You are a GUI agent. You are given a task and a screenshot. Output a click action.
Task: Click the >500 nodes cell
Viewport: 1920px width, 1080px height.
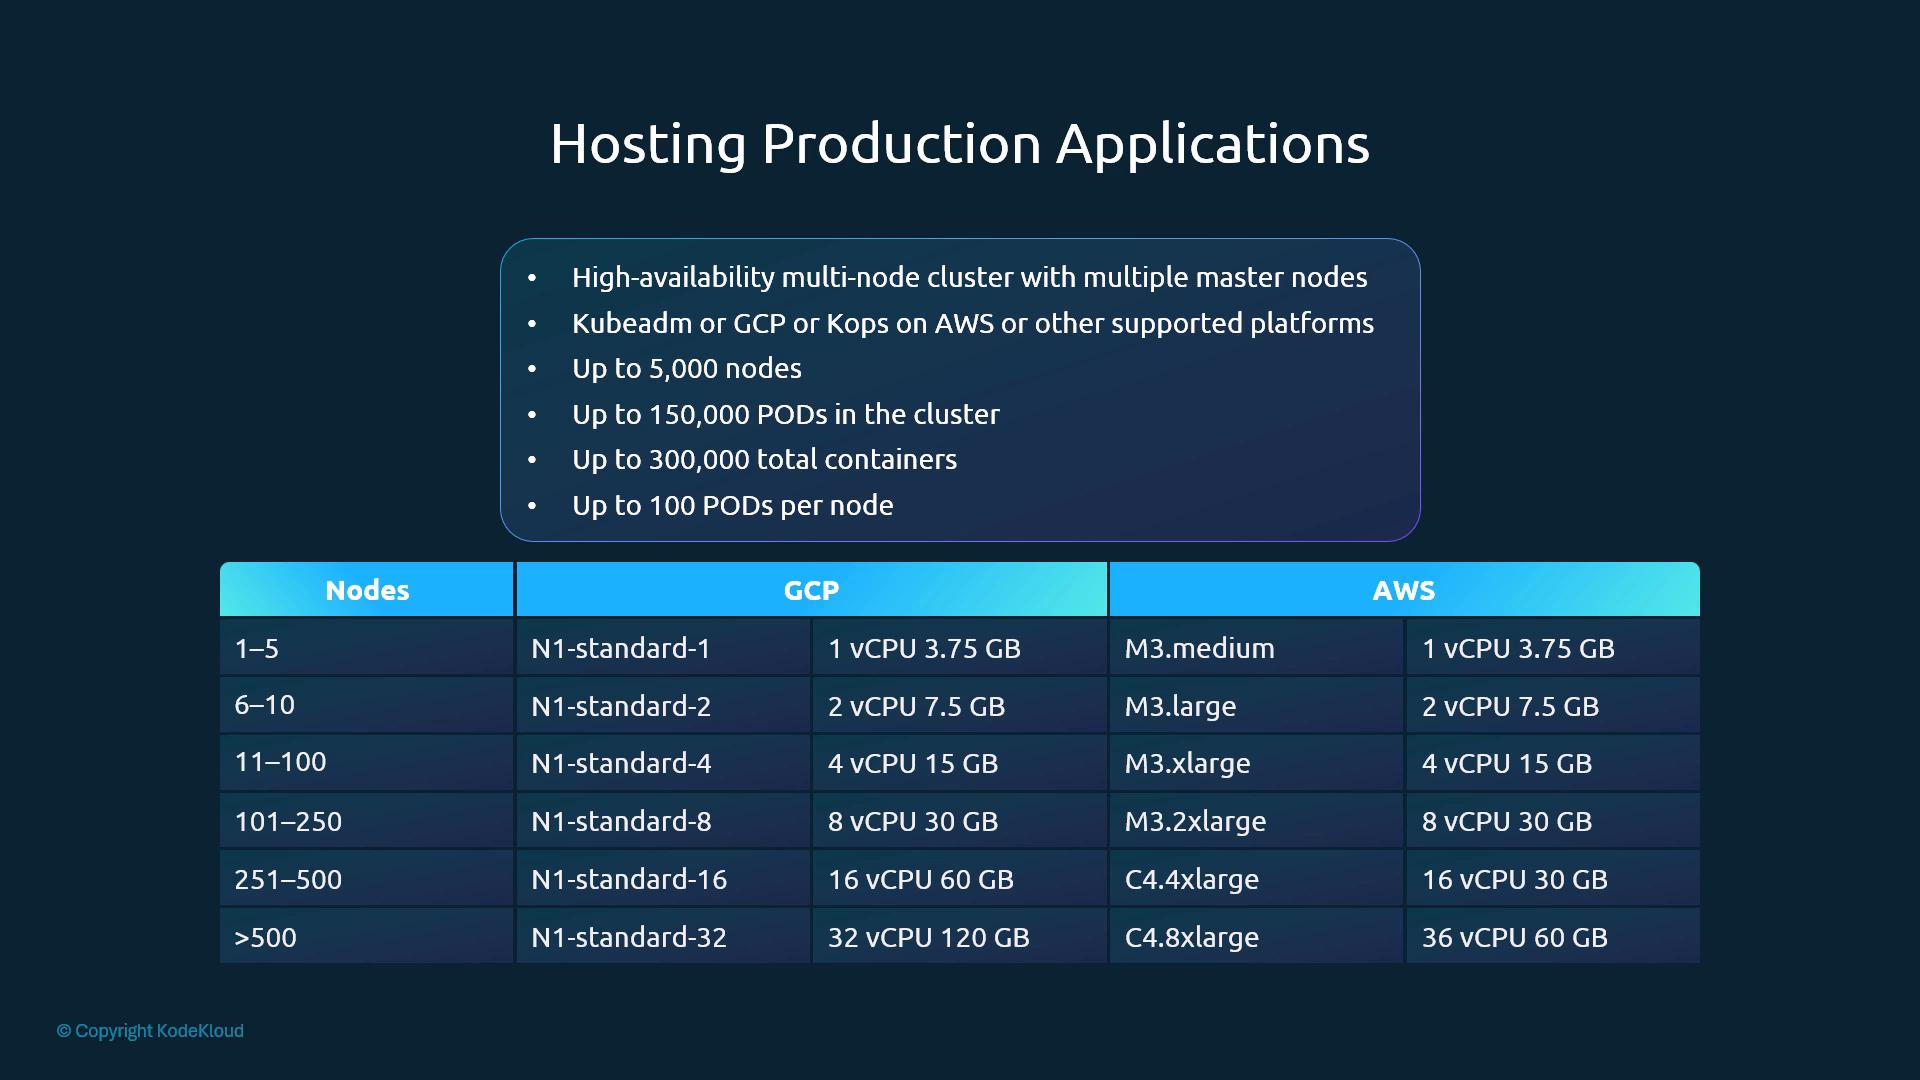(x=367, y=937)
